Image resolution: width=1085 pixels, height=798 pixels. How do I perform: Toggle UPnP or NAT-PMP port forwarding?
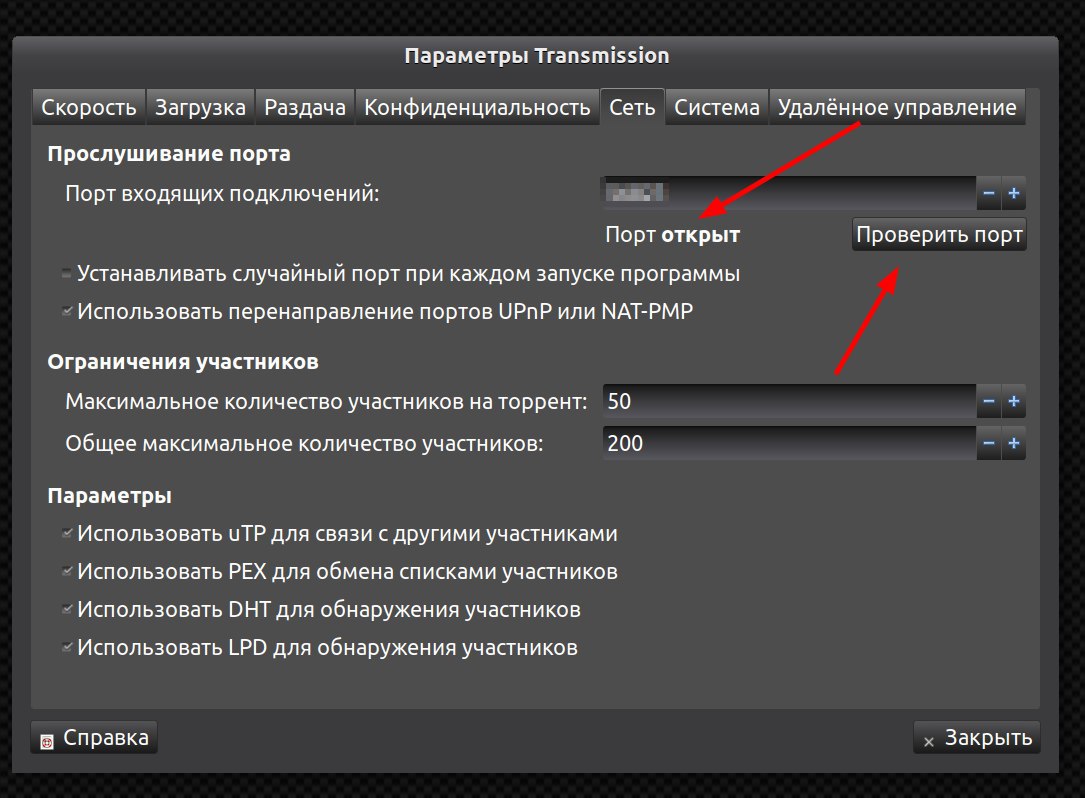click(x=67, y=311)
